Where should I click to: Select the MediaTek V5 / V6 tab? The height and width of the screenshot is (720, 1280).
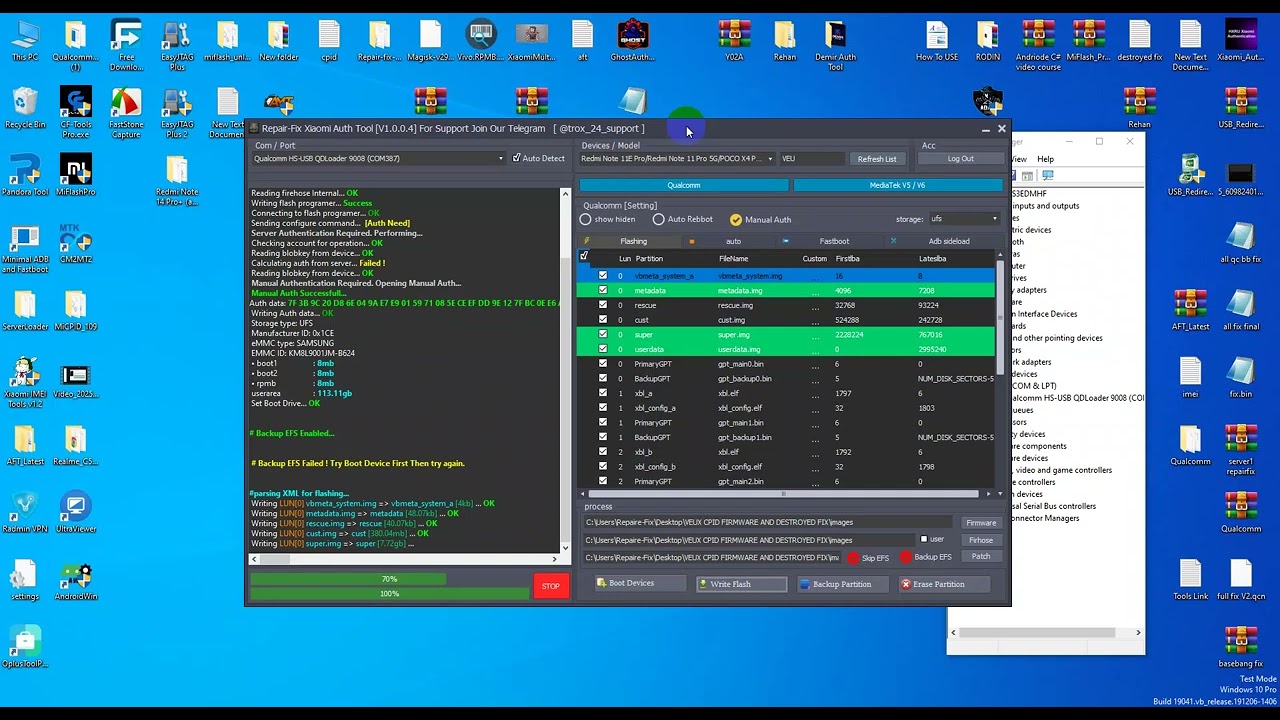click(897, 185)
